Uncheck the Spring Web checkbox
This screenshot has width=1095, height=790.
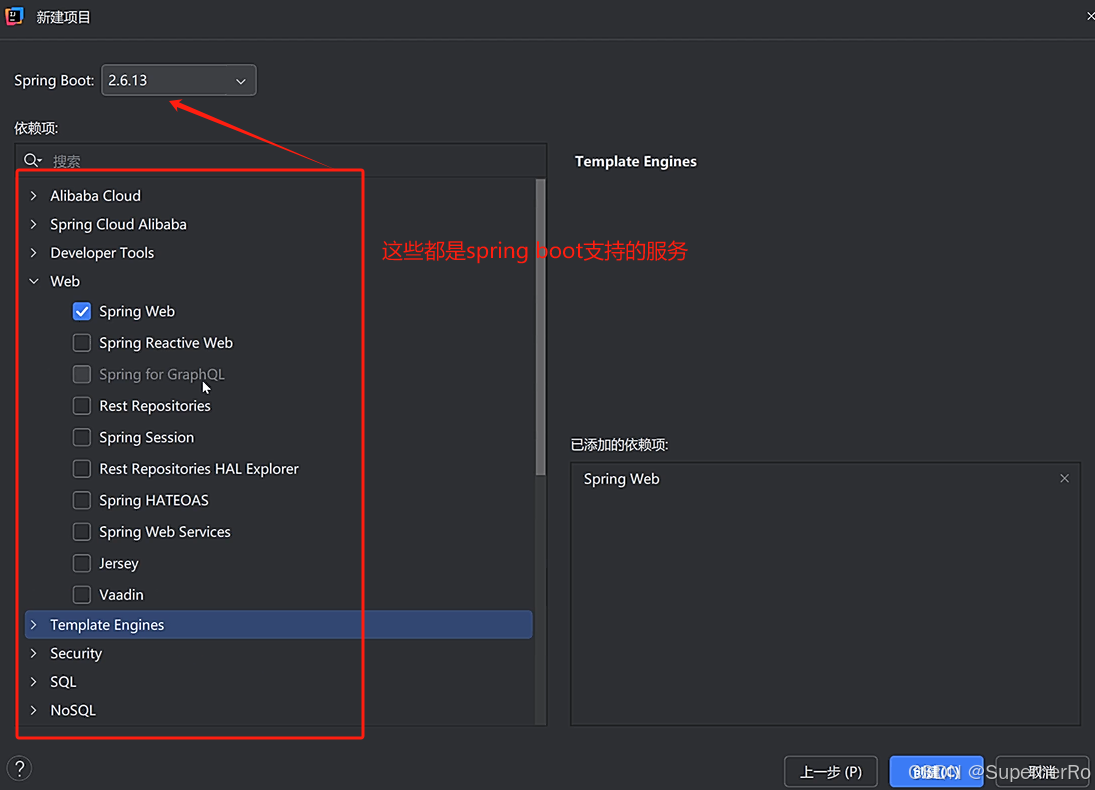tap(82, 312)
